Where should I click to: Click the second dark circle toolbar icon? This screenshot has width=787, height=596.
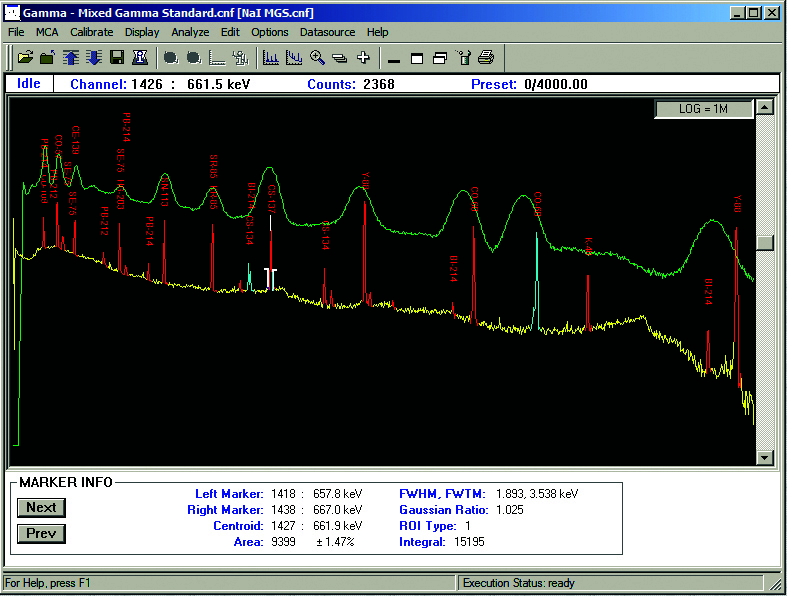click(x=194, y=58)
